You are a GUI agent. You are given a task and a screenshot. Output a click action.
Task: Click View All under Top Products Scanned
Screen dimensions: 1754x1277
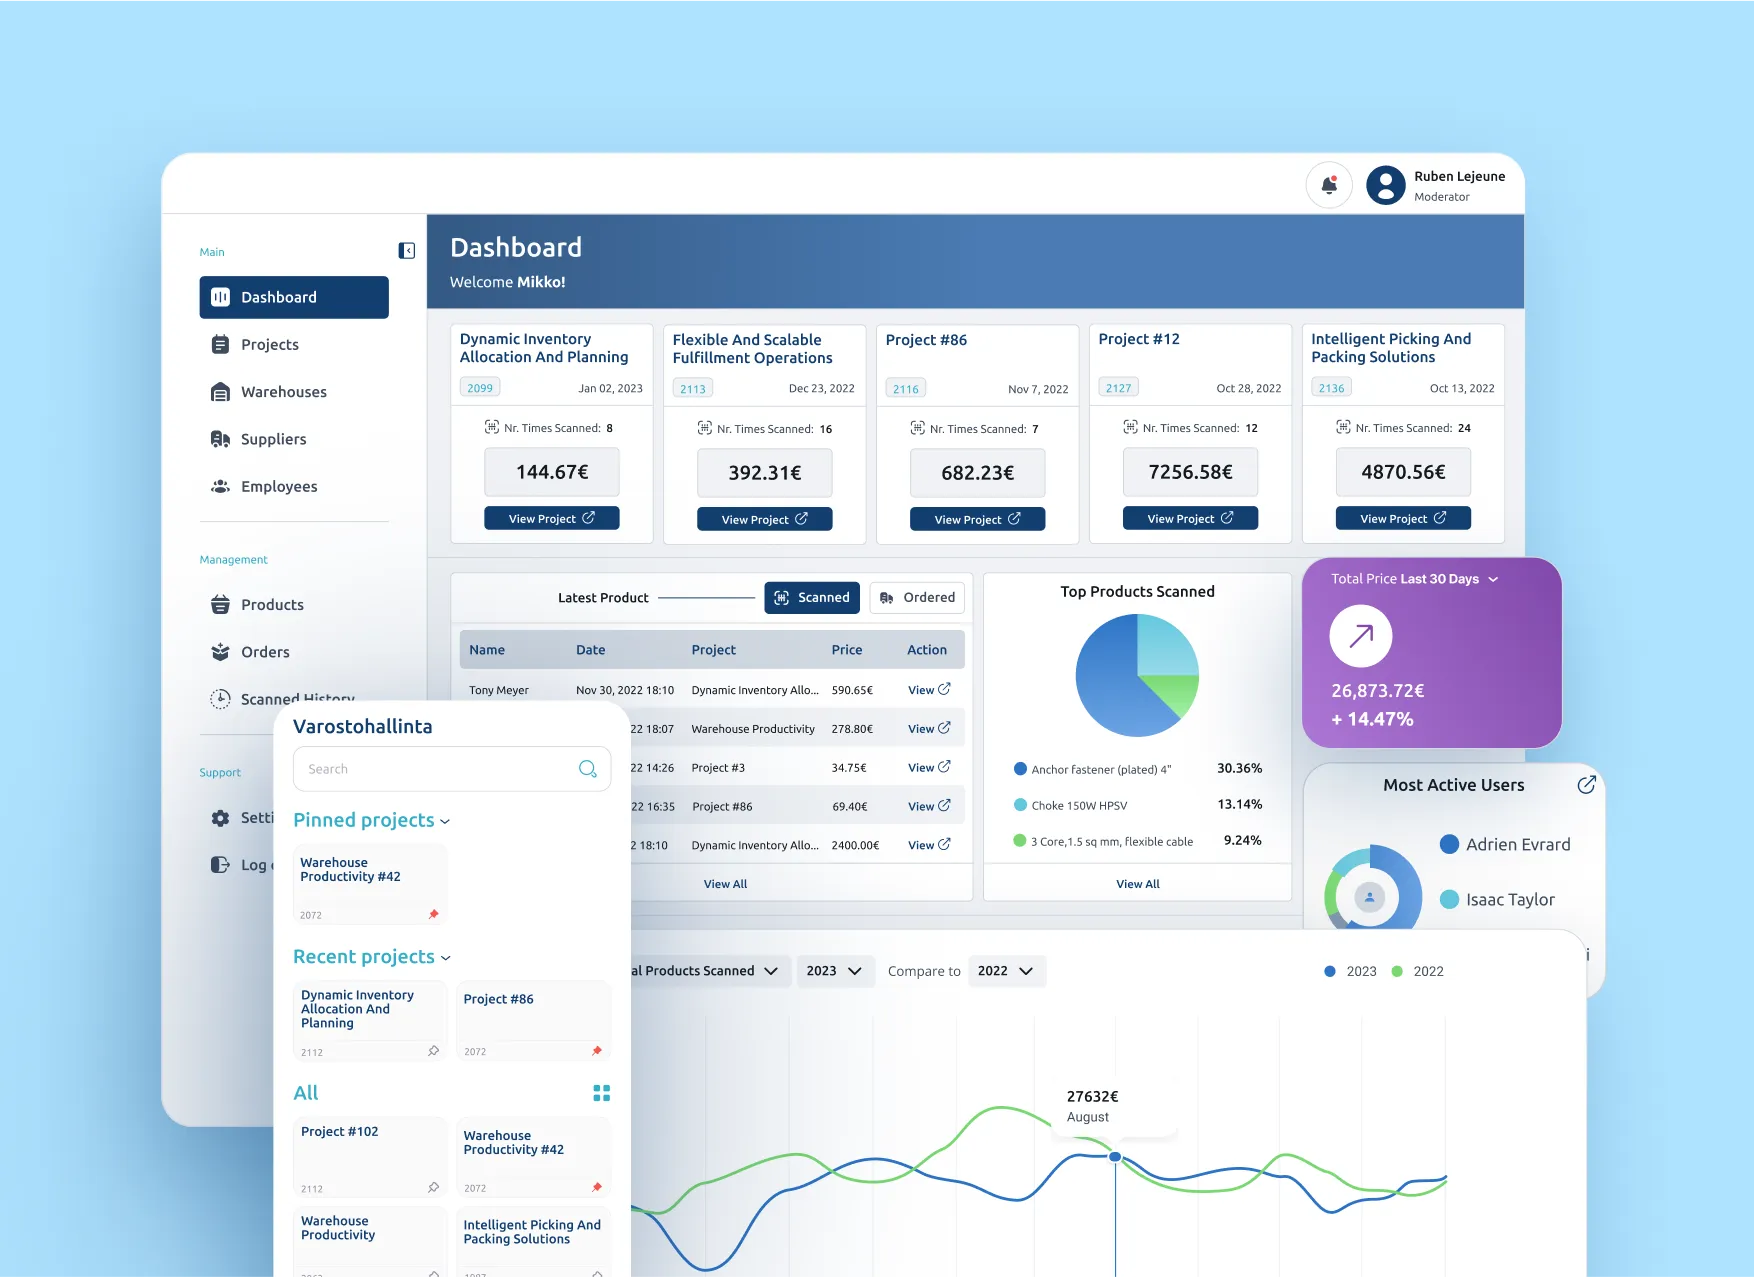coord(1138,884)
